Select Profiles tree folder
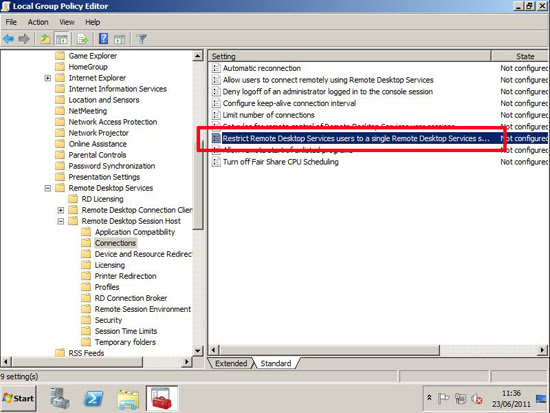 107,287
